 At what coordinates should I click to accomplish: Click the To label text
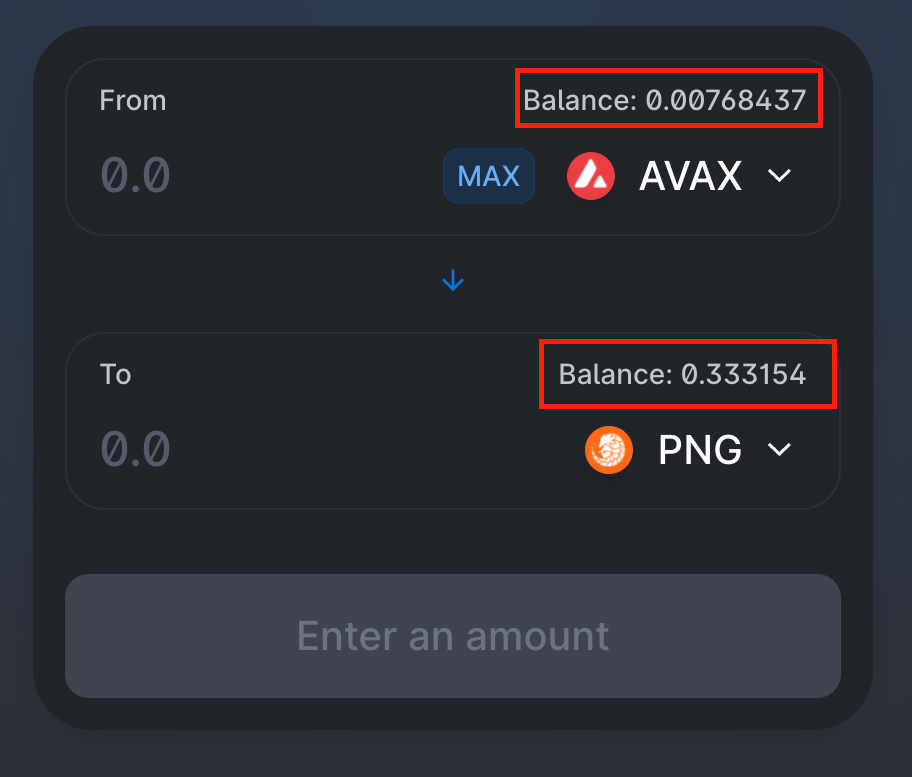tap(115, 374)
